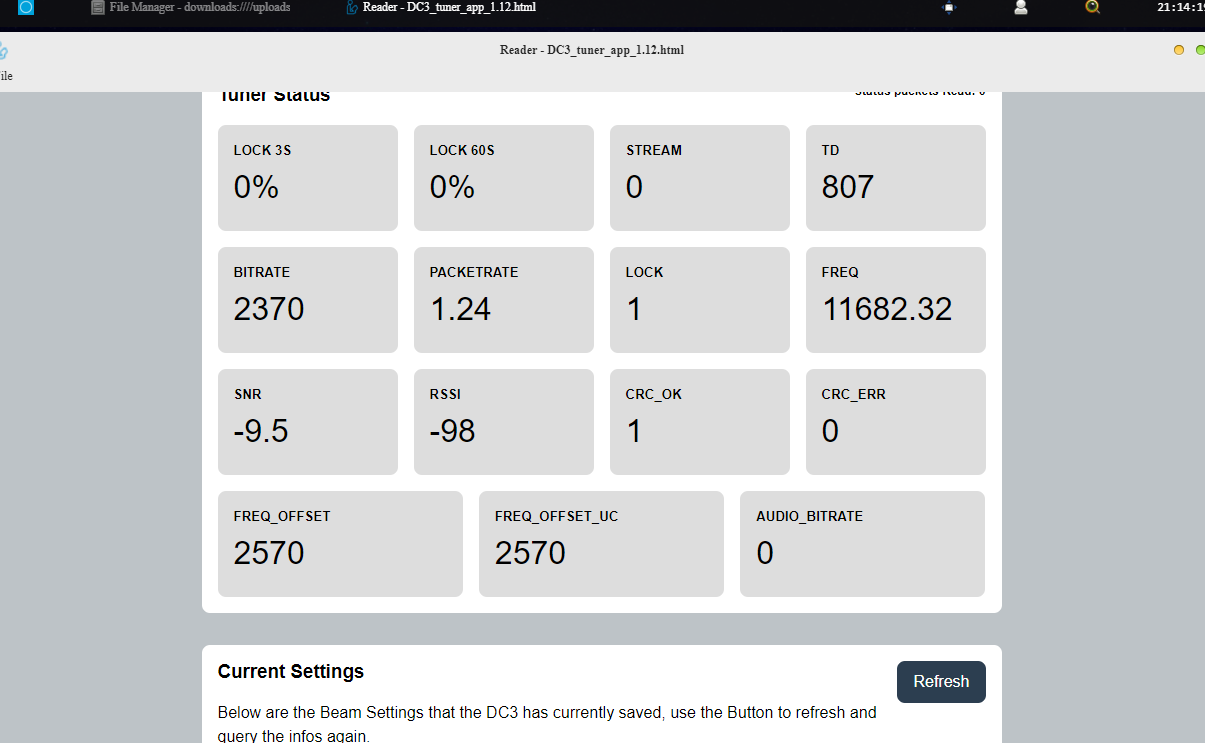
Task: Click the workspace switcher tray icon
Action: (949, 7)
